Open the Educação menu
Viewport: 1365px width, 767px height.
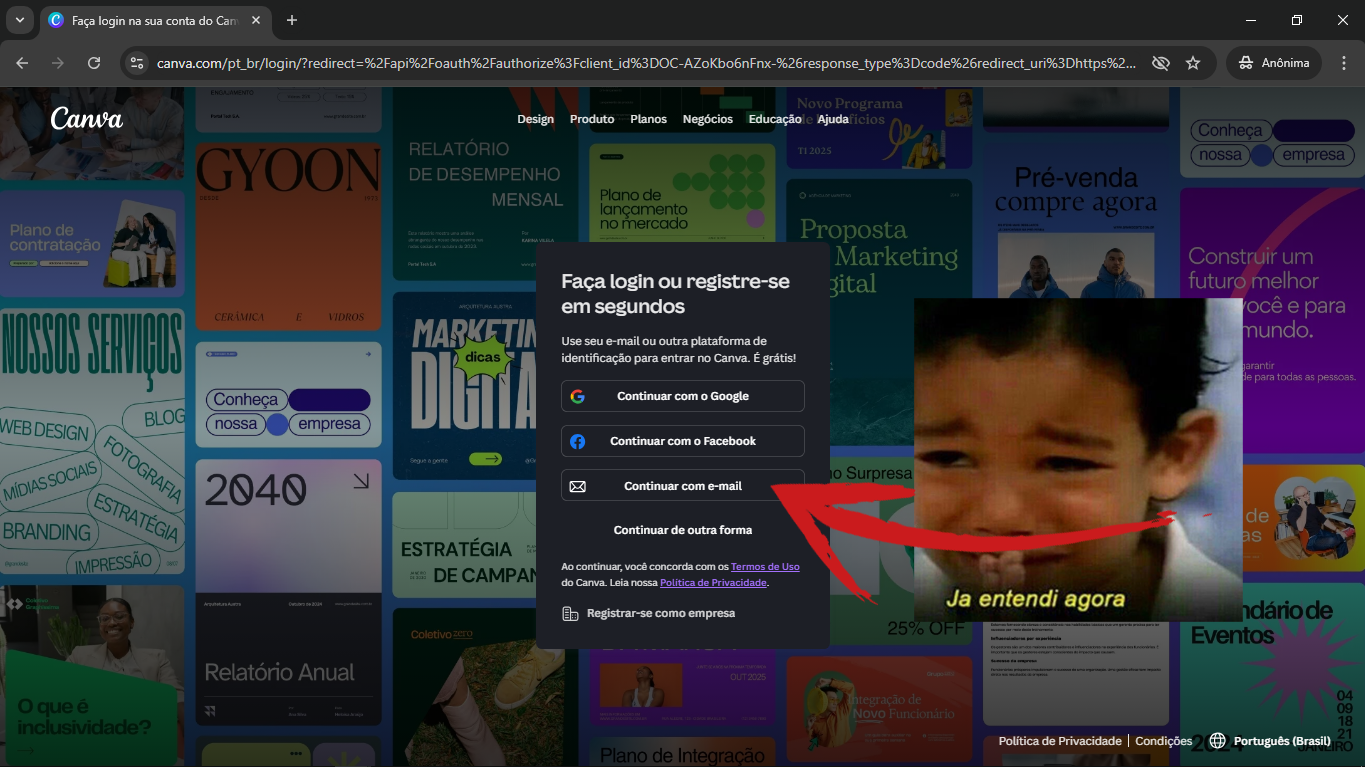click(775, 119)
